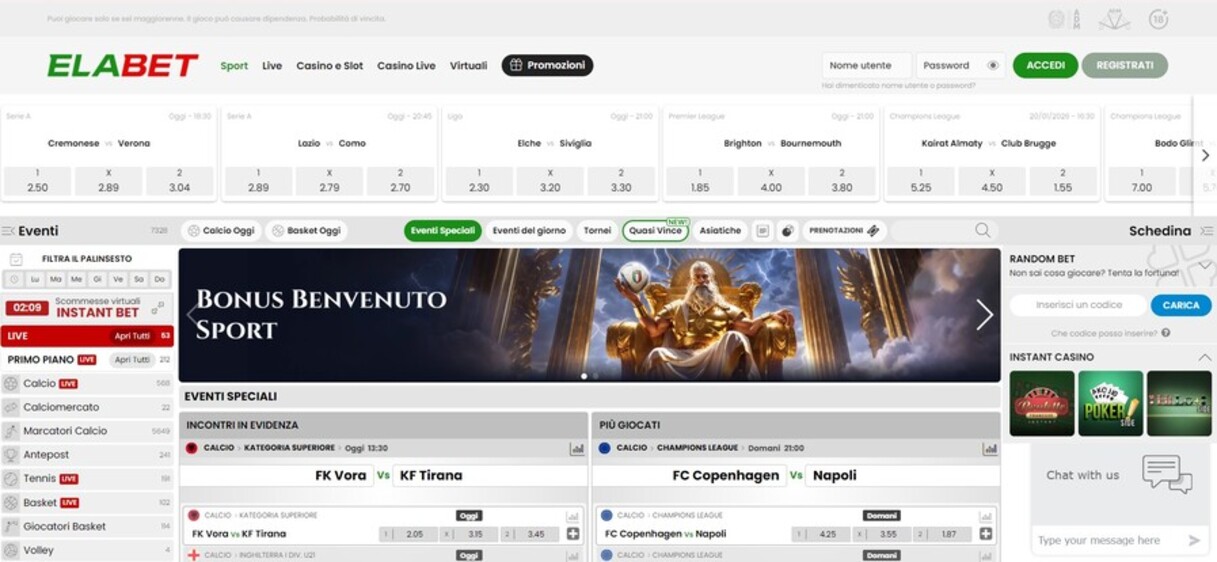
Task: Select Eventi del giorno tab
Action: (530, 231)
